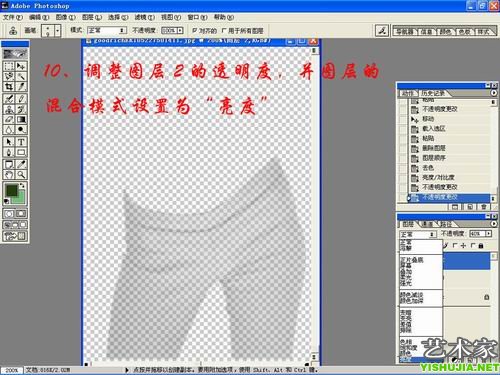Viewport: 500px width, 375px height.
Task: Switch to Standard editing mode
Action: [x=9, y=214]
